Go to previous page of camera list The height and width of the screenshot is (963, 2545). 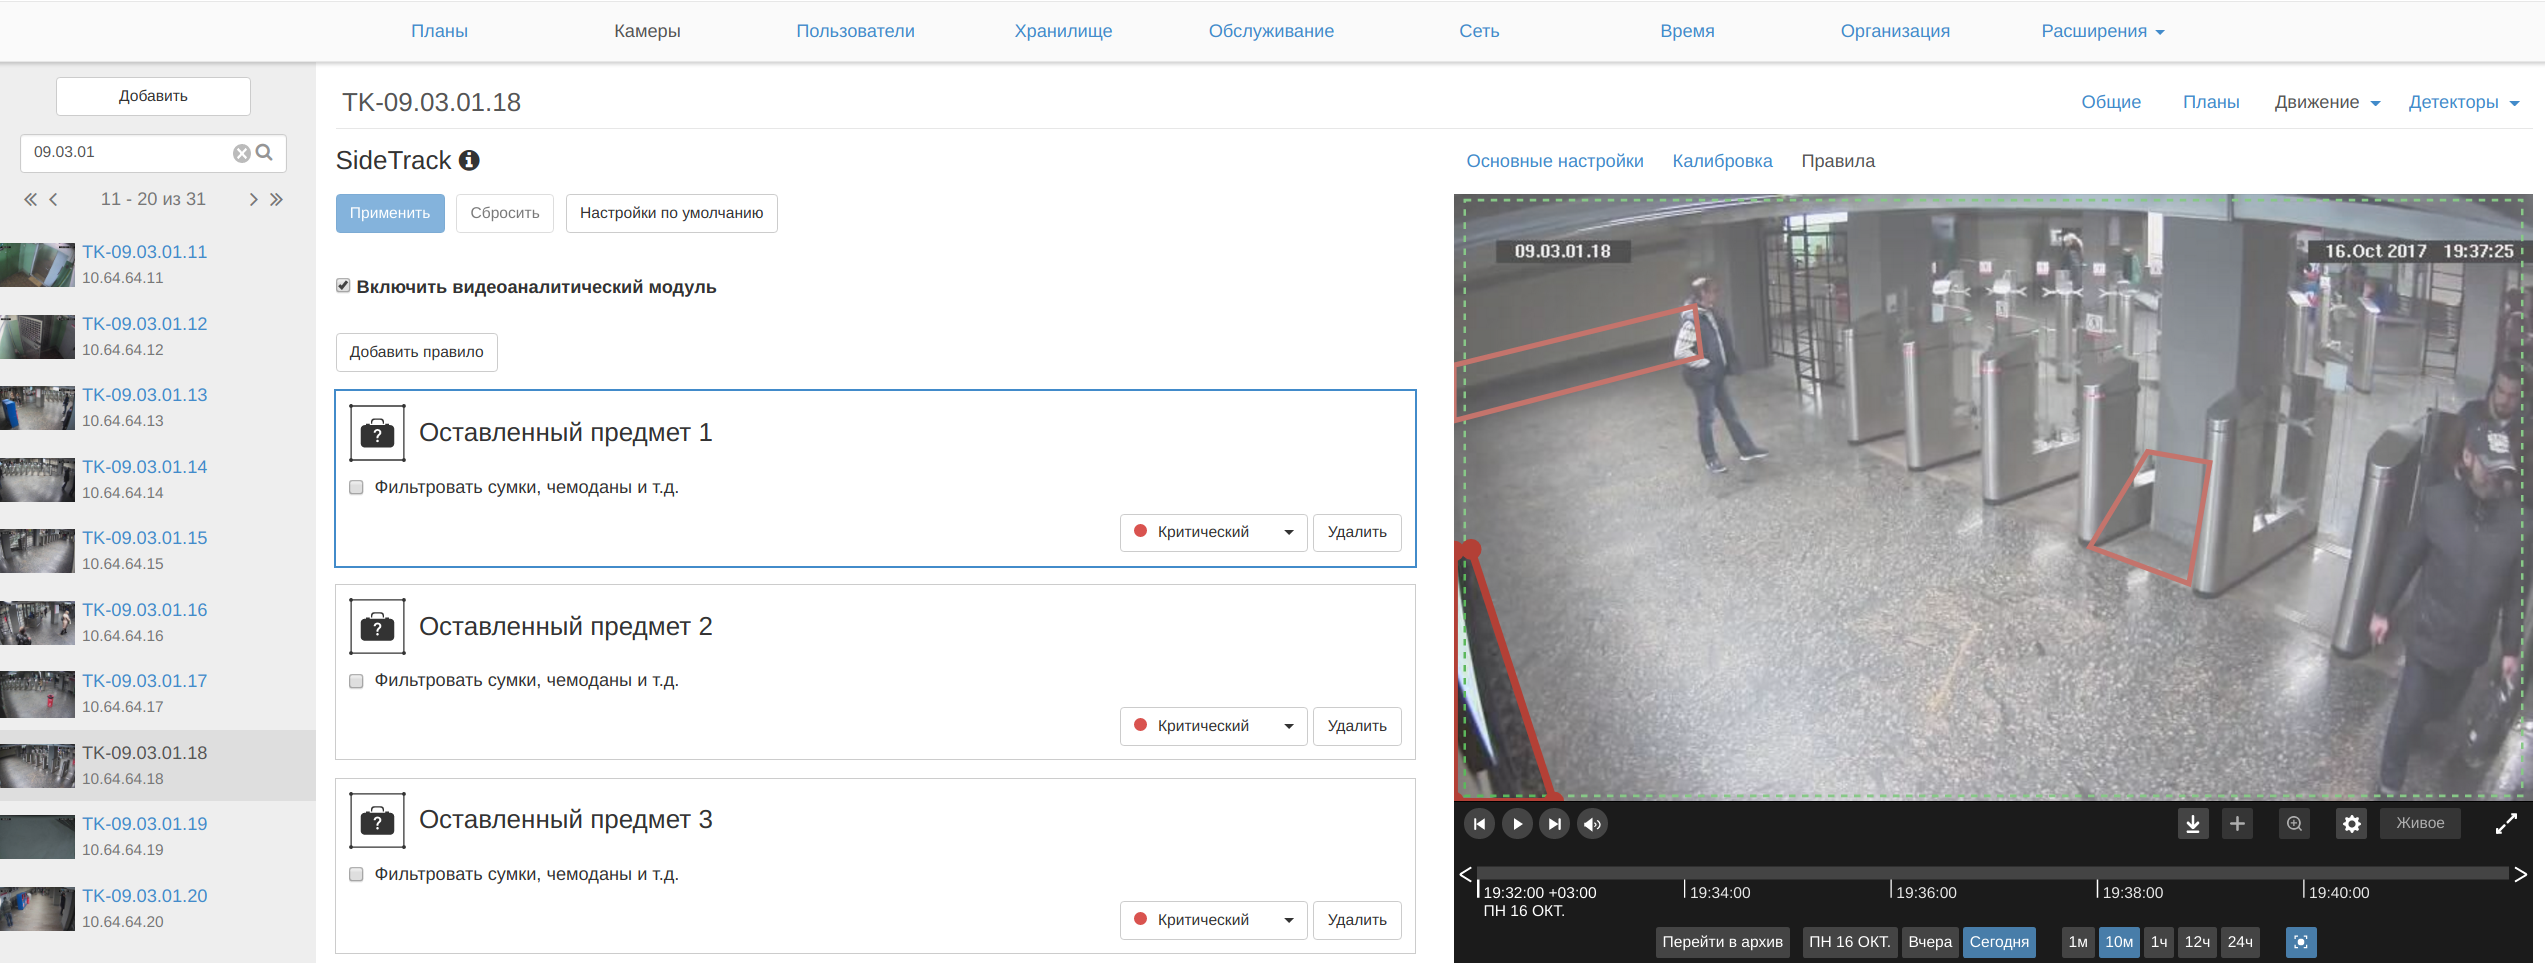(54, 200)
